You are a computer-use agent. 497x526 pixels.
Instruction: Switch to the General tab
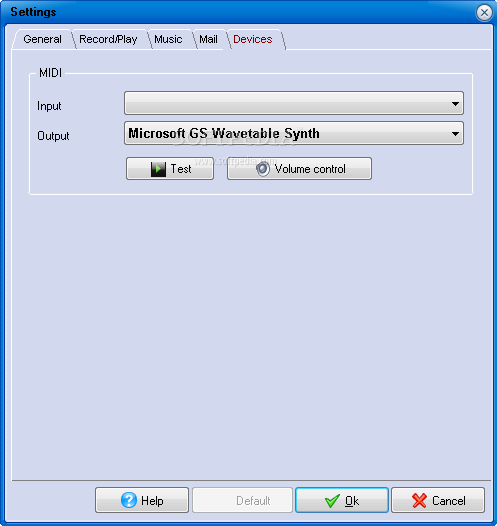click(42, 39)
